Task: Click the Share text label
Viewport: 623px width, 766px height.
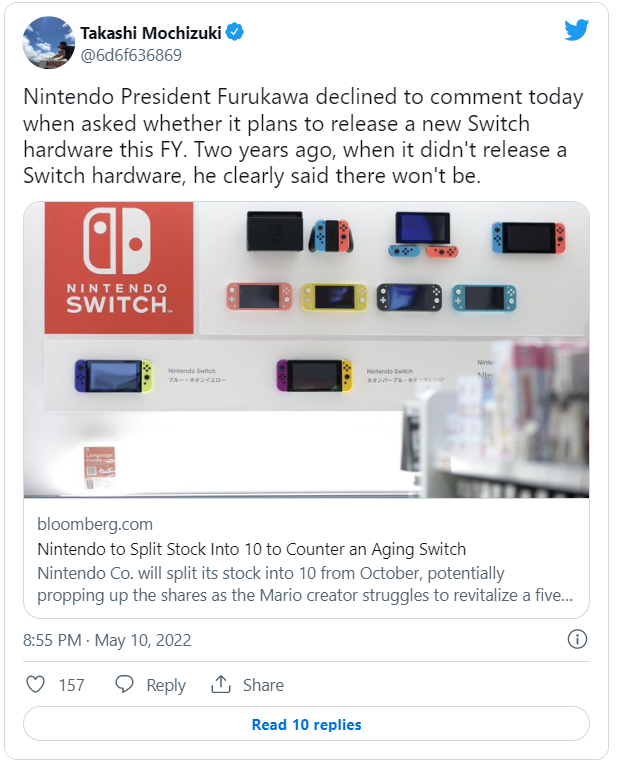Action: pos(263,685)
